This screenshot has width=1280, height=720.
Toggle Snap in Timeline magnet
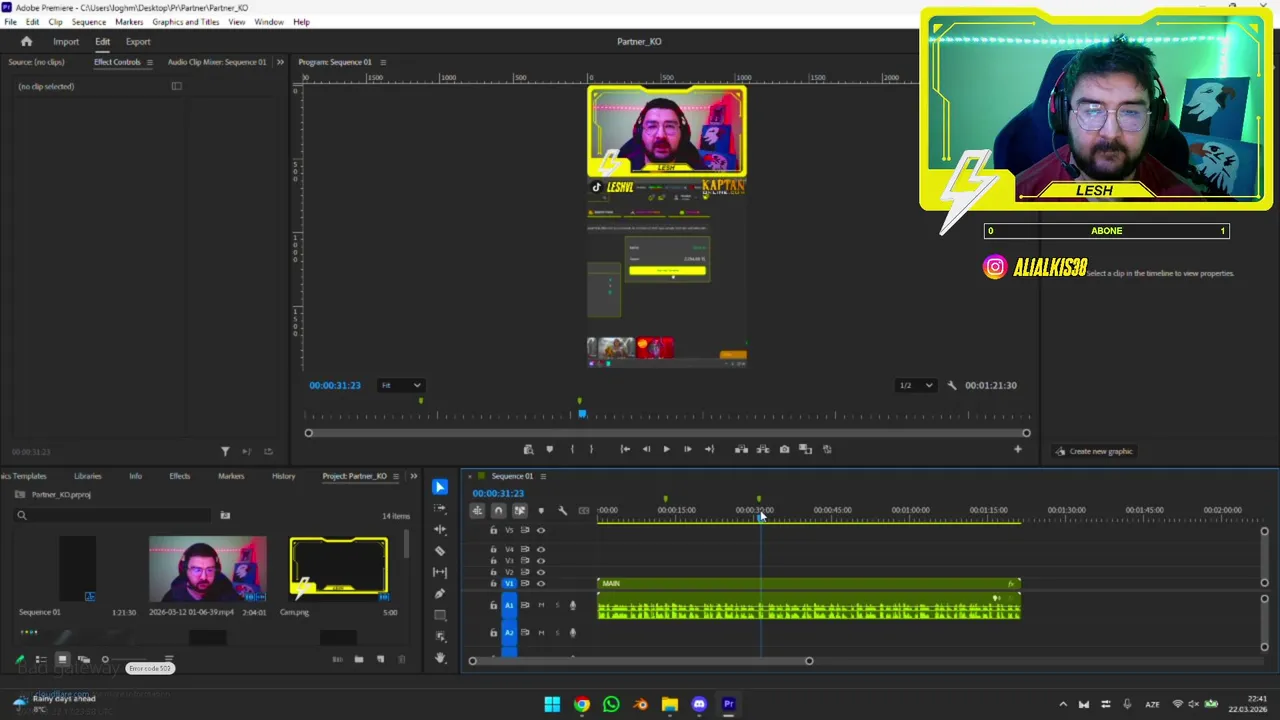pos(498,511)
